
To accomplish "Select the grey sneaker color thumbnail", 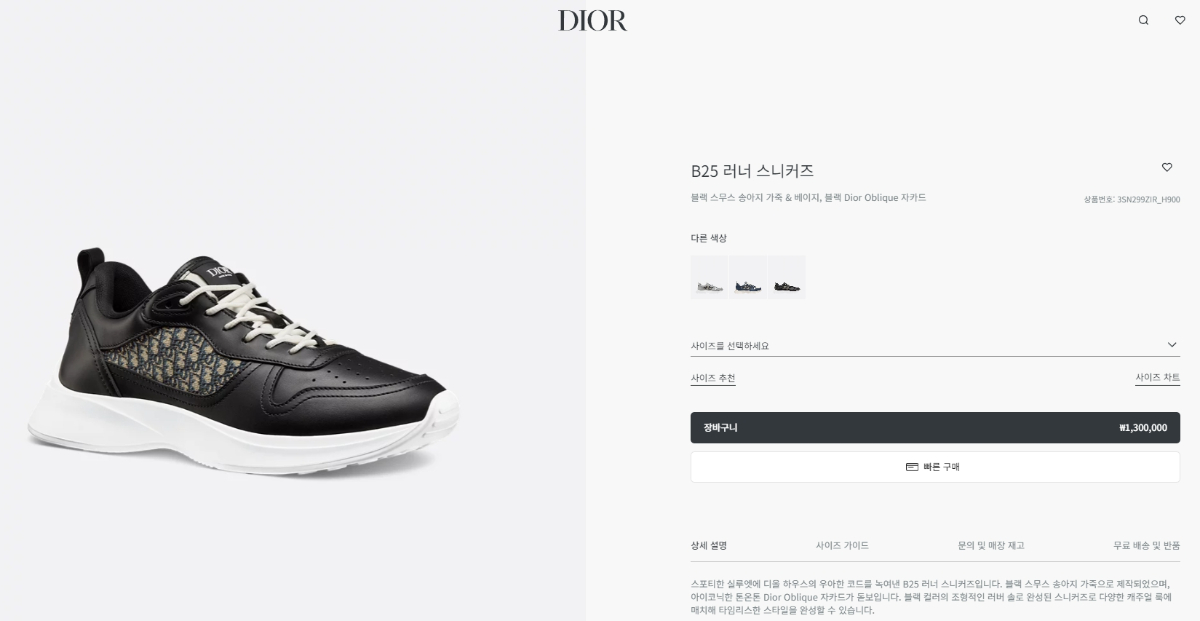I will pyautogui.click(x=709, y=277).
